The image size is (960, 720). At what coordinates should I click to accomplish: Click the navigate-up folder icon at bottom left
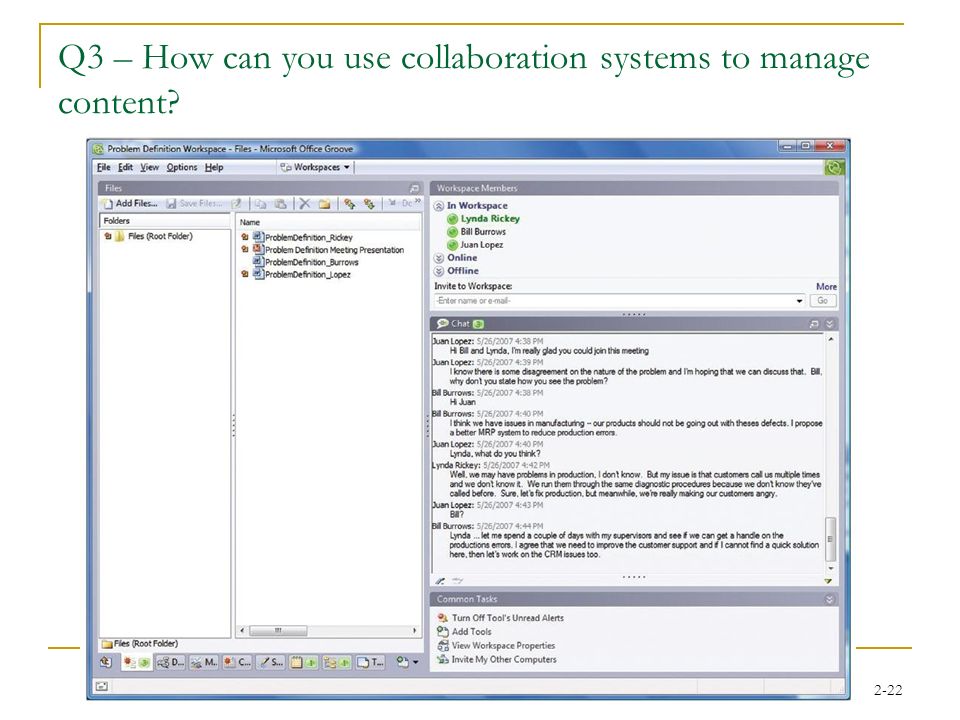pyautogui.click(x=107, y=662)
